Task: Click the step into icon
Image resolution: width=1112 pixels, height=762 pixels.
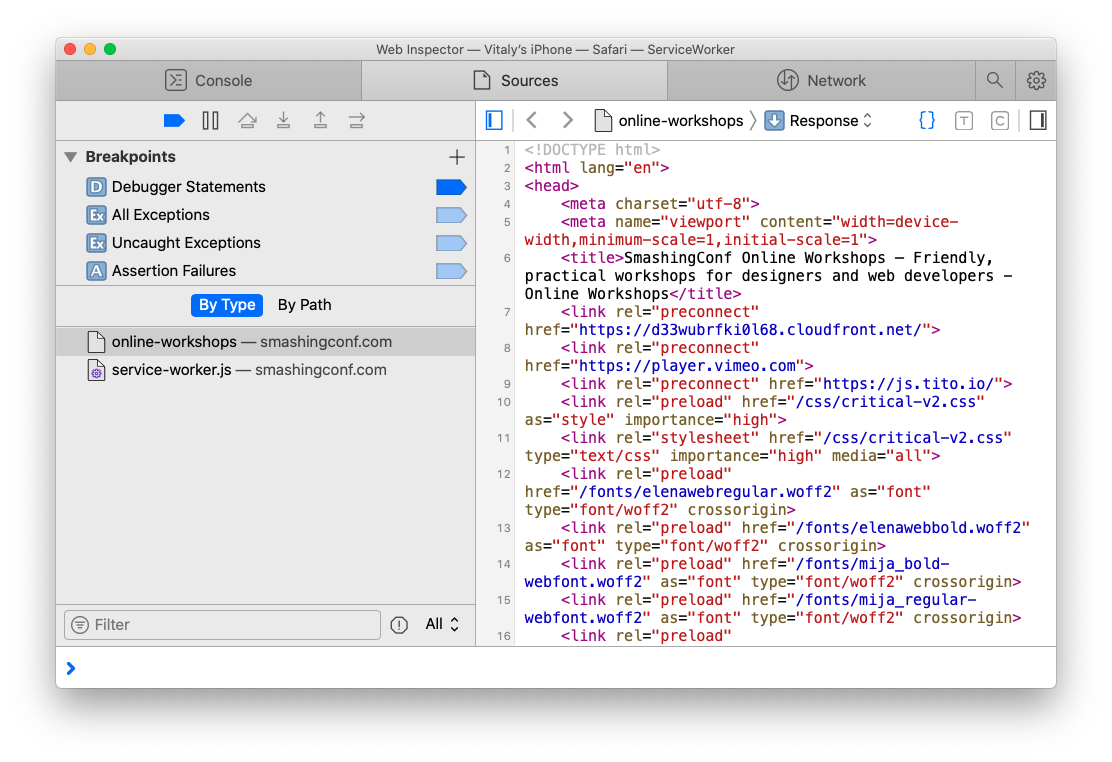Action: point(284,121)
